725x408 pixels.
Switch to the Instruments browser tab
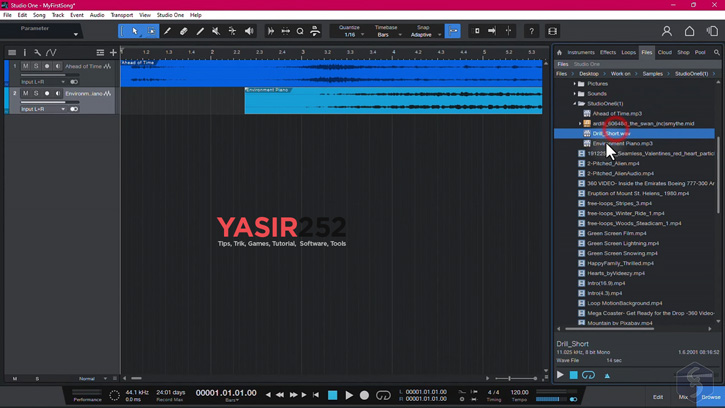point(581,52)
